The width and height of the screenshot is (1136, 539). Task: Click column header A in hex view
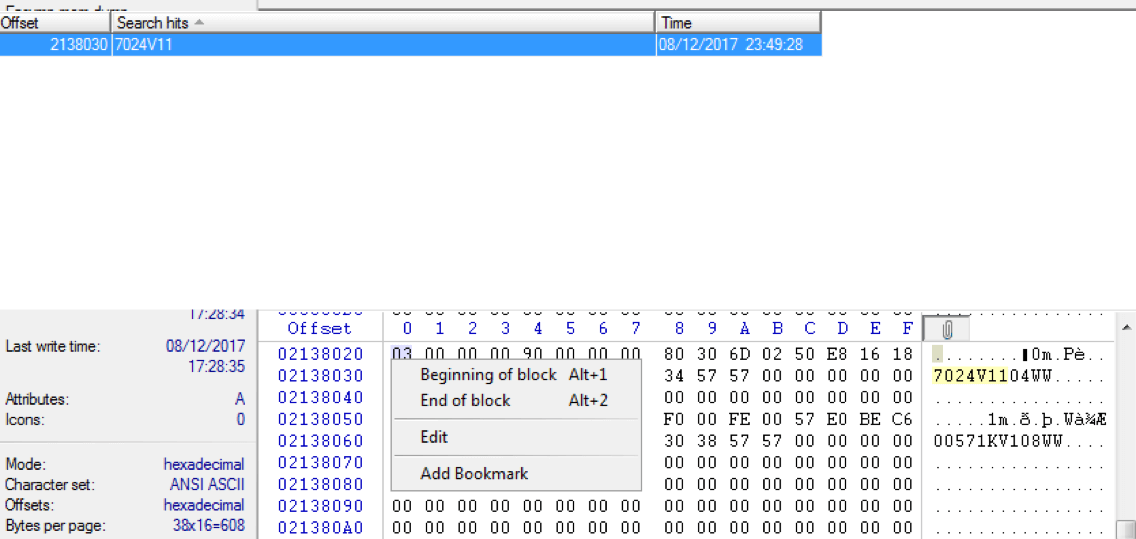(745, 329)
